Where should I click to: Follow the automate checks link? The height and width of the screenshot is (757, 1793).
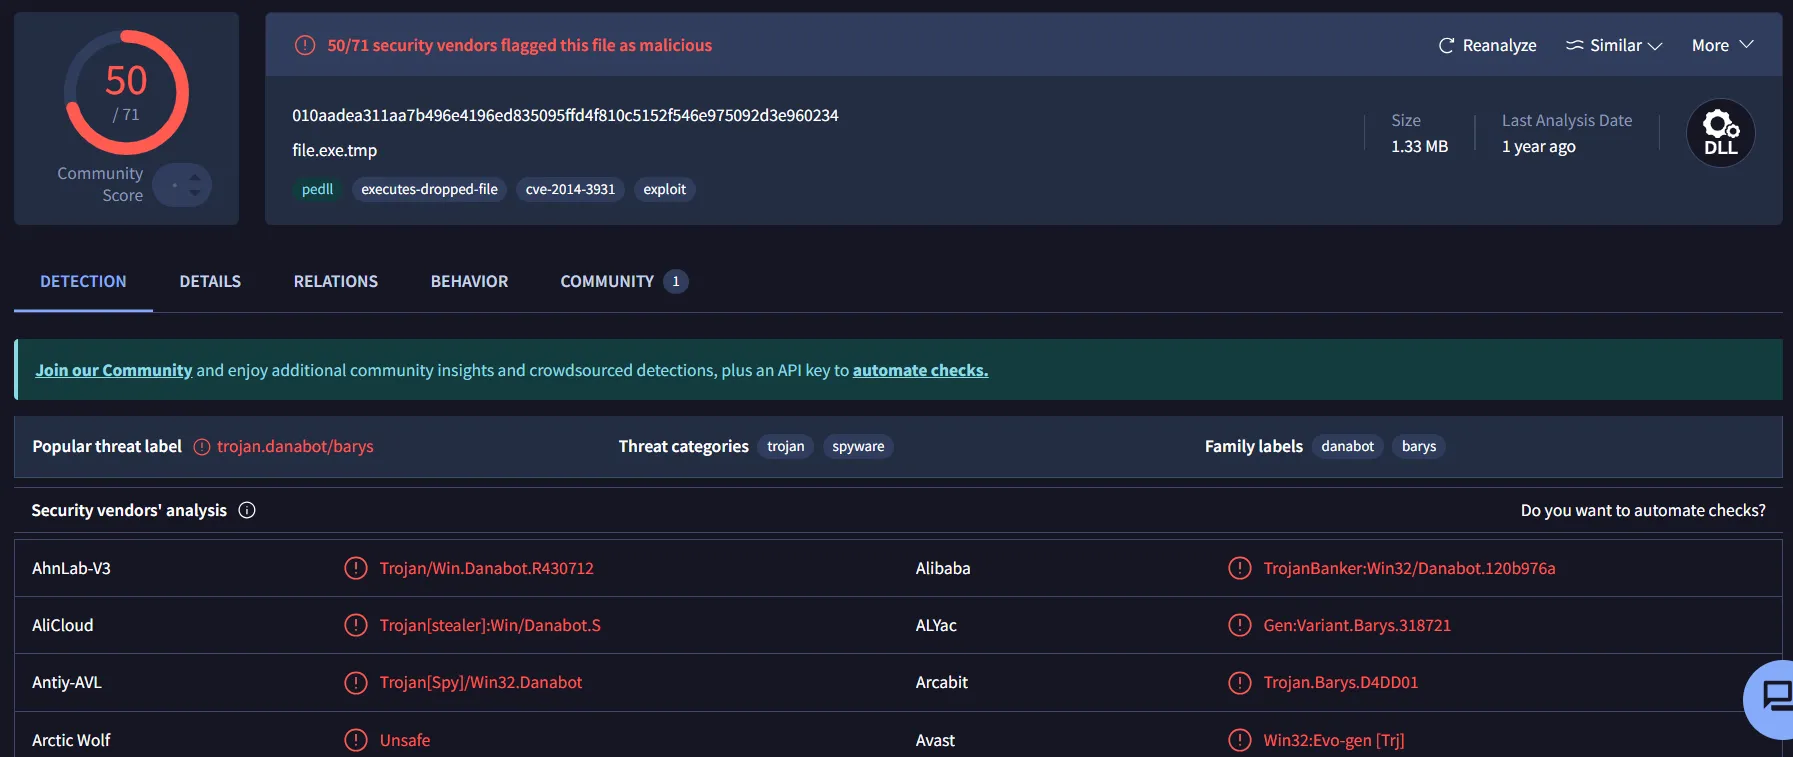[920, 370]
